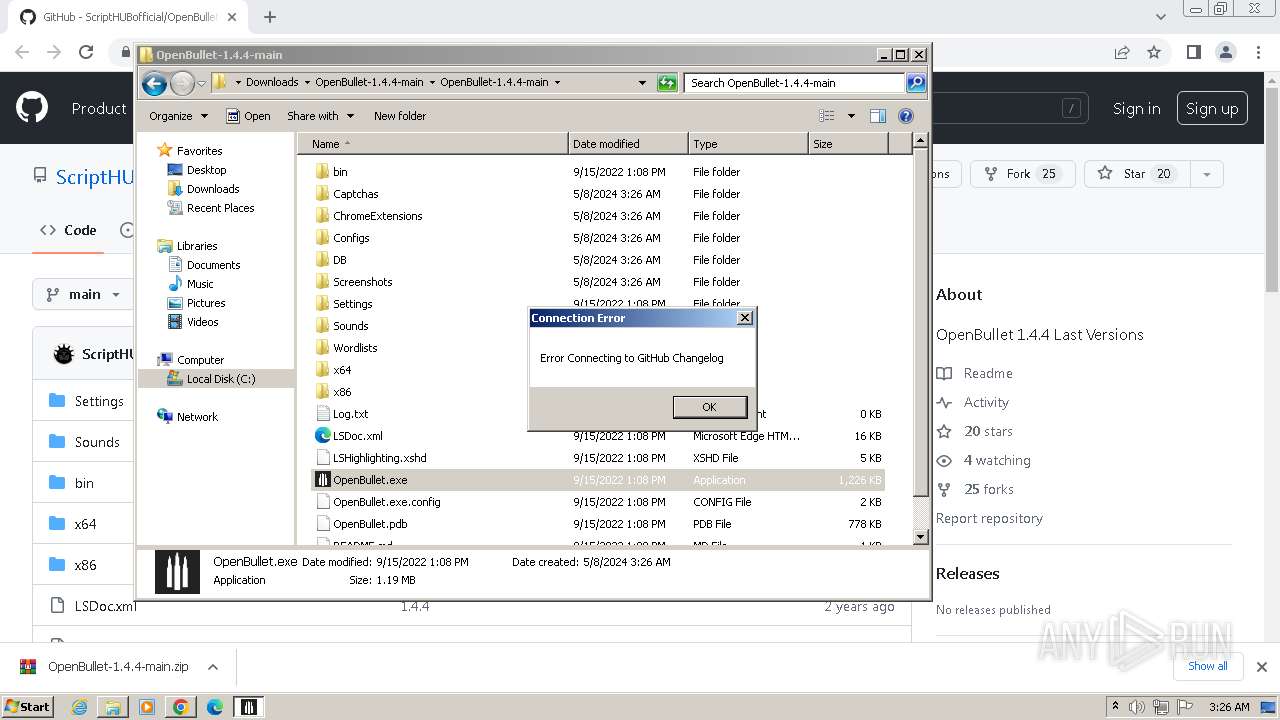
Task: Select Local Disk (C:) in navigation pane
Action: [220, 379]
